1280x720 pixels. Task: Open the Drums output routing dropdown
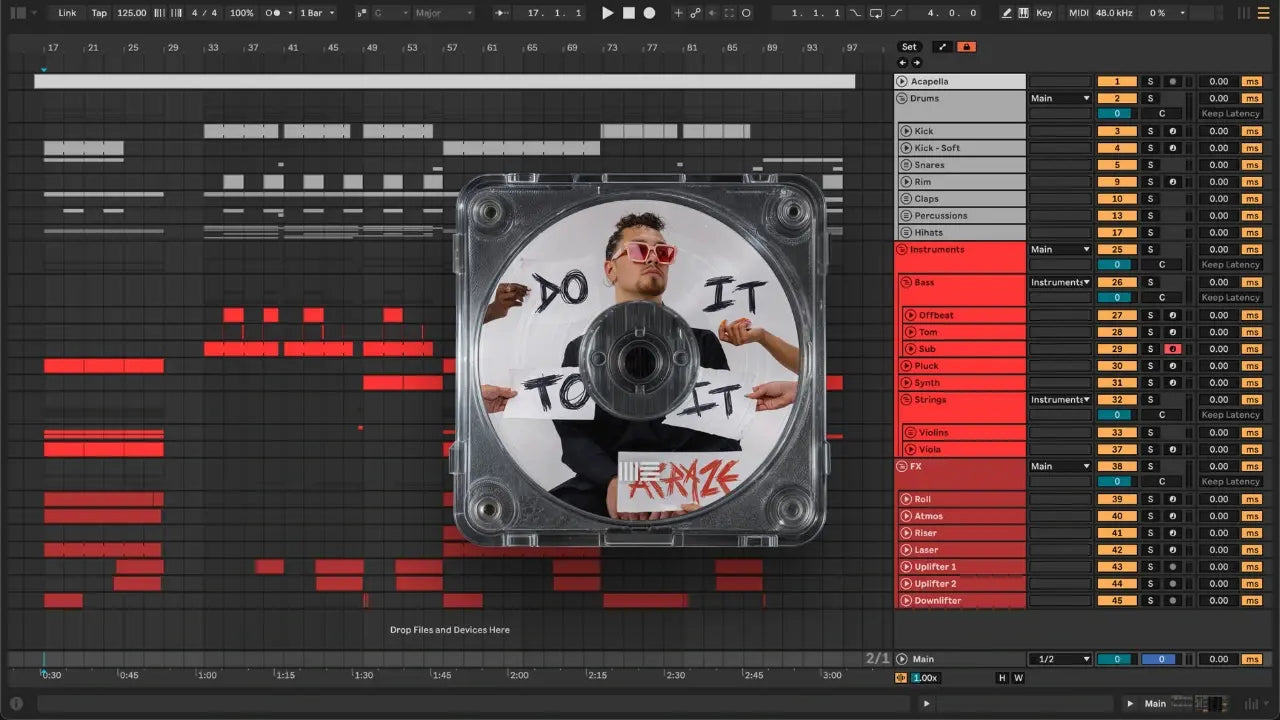[x=1060, y=98]
